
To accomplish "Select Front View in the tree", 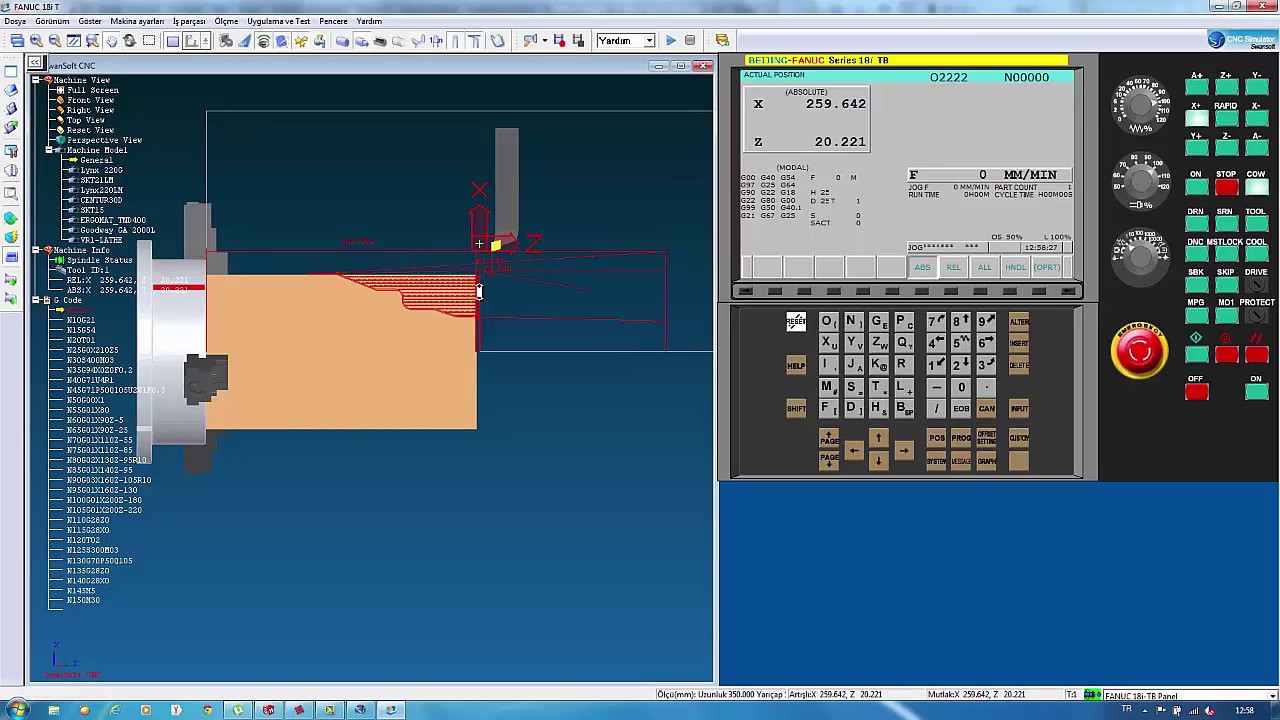I will pos(90,100).
